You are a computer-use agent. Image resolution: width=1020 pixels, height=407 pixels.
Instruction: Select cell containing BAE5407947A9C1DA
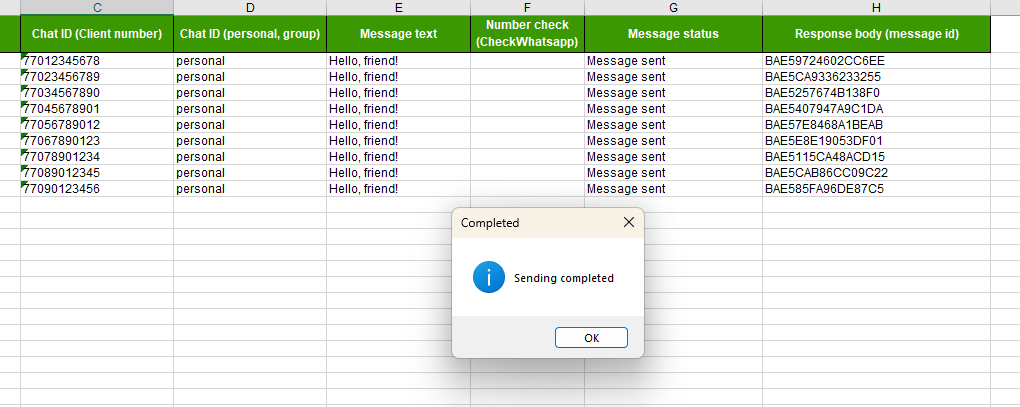876,109
